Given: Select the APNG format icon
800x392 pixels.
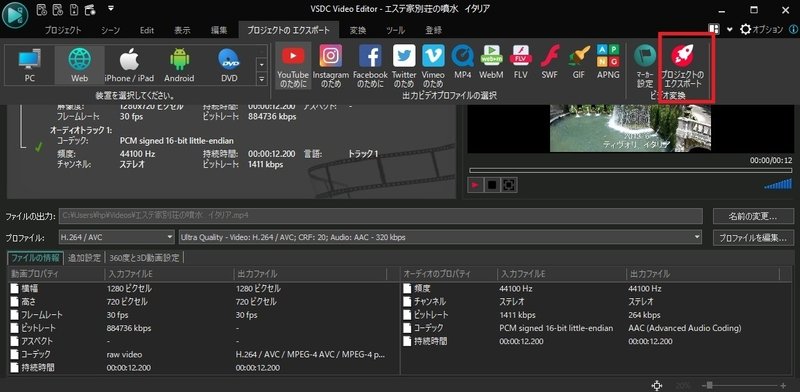Looking at the screenshot, I should tap(608, 62).
